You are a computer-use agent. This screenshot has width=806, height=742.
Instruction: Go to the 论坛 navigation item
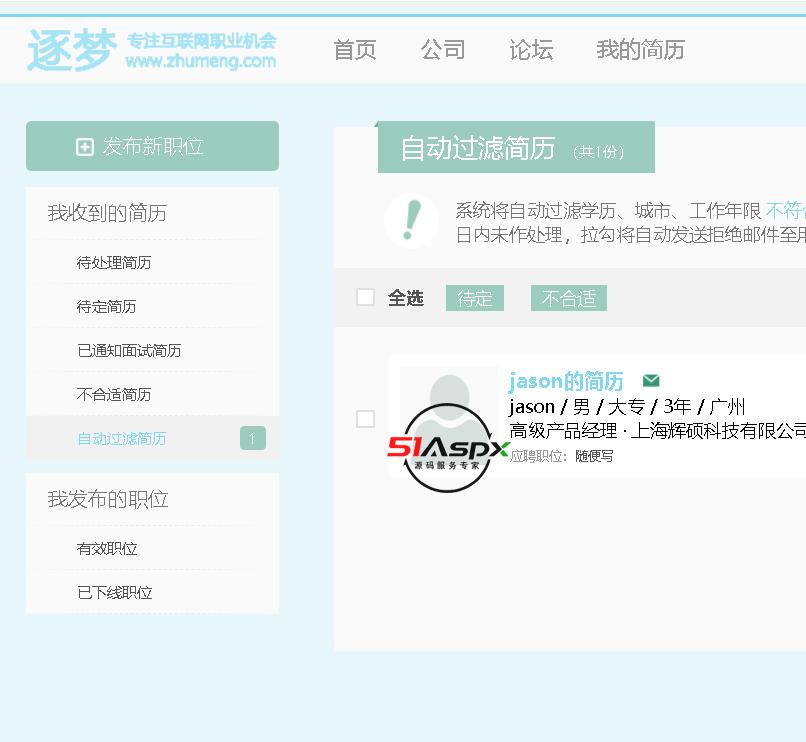pyautogui.click(x=531, y=50)
